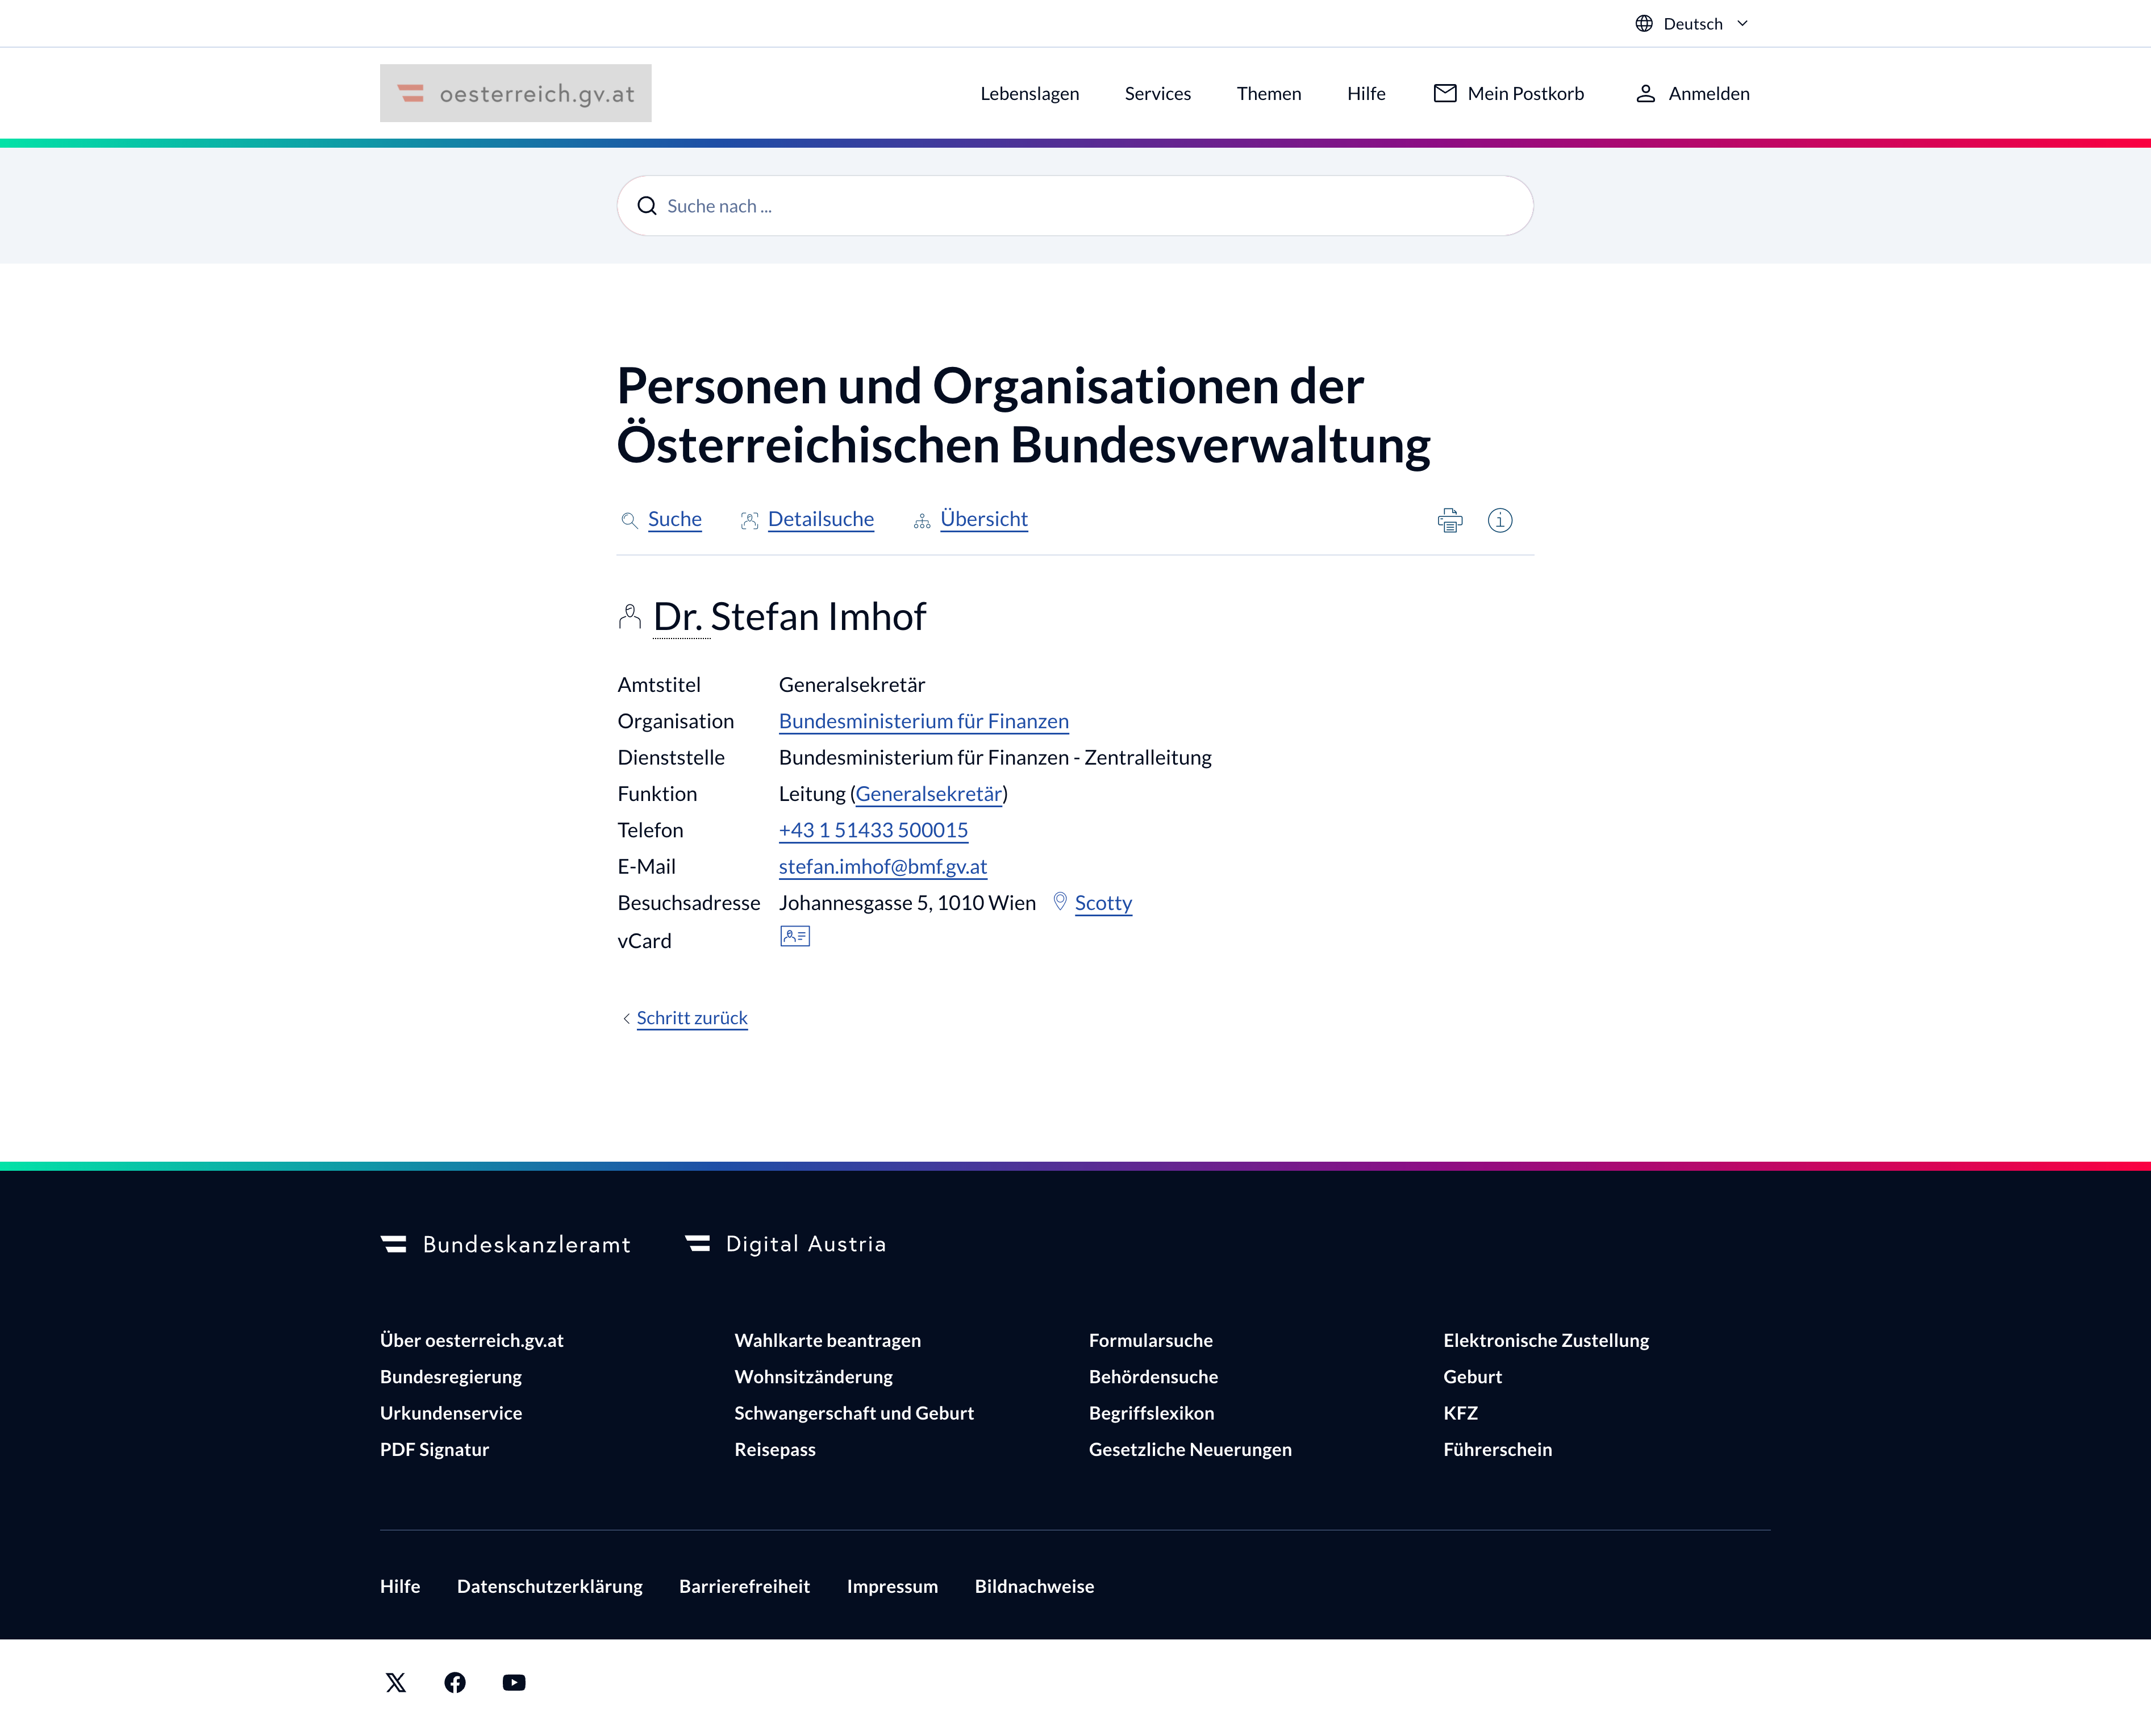The width and height of the screenshot is (2151, 1736).
Task: Click Anmelden user login
Action: click(1692, 93)
